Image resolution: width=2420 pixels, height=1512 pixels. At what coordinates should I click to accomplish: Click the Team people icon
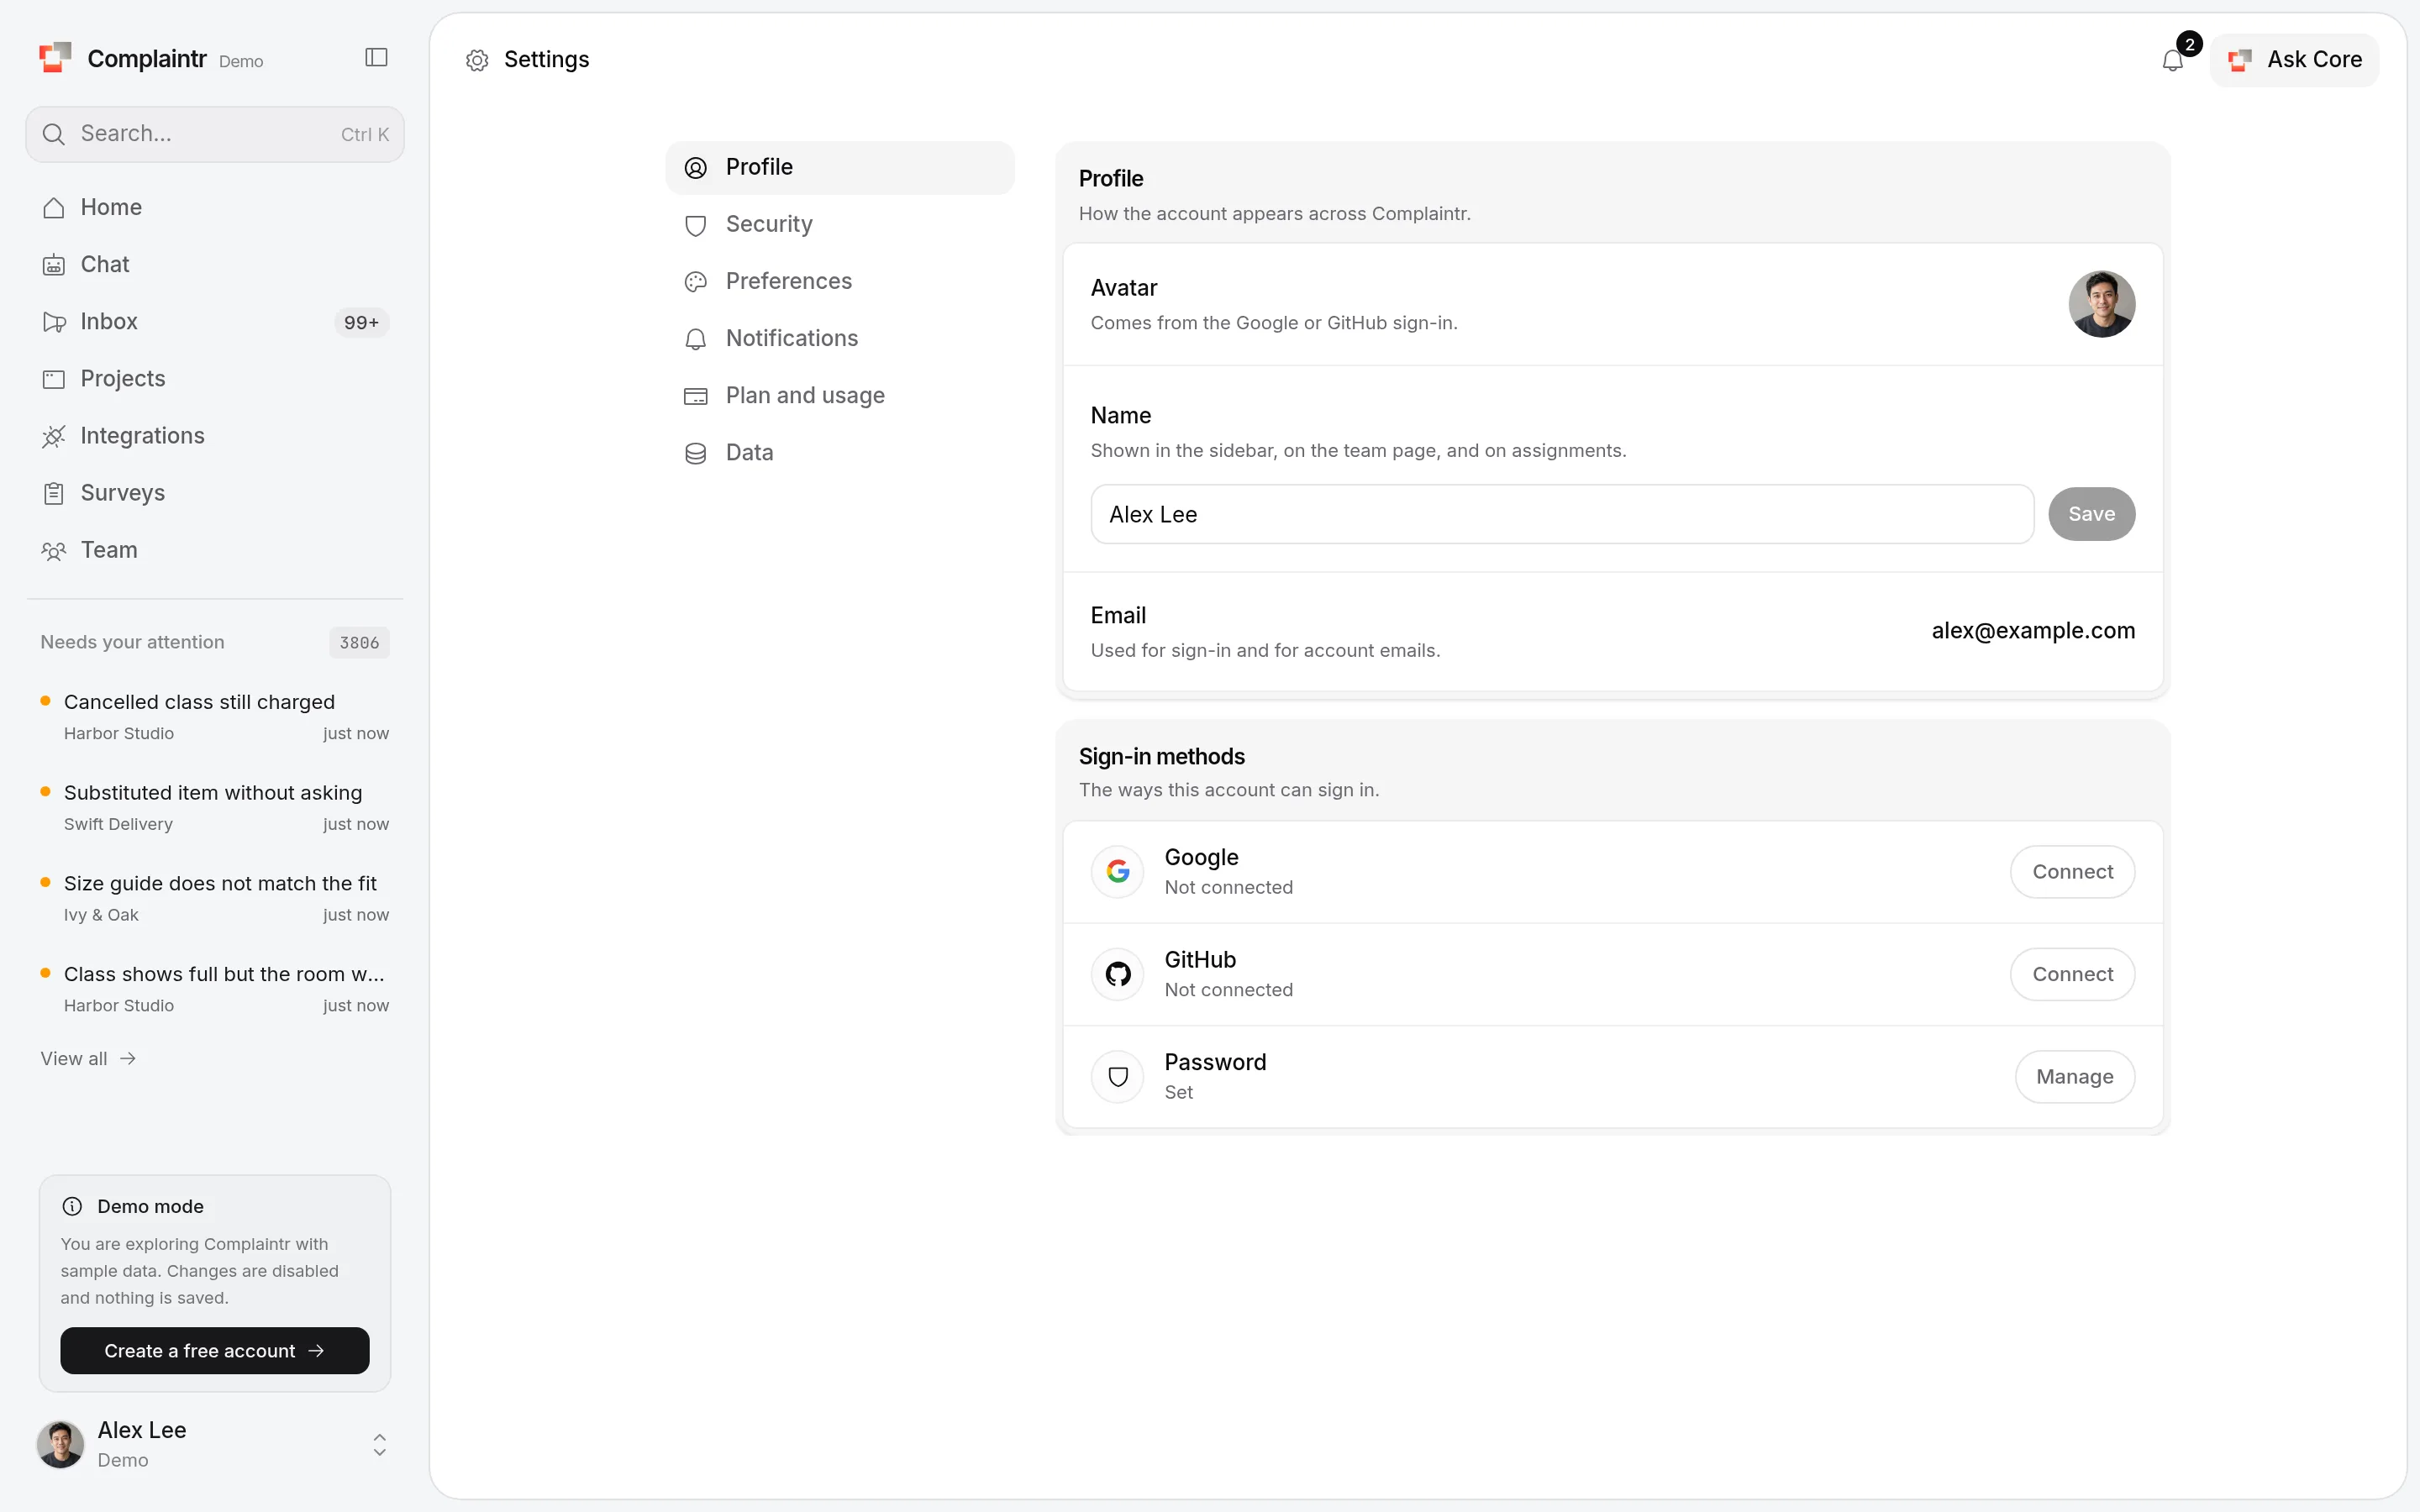[54, 550]
